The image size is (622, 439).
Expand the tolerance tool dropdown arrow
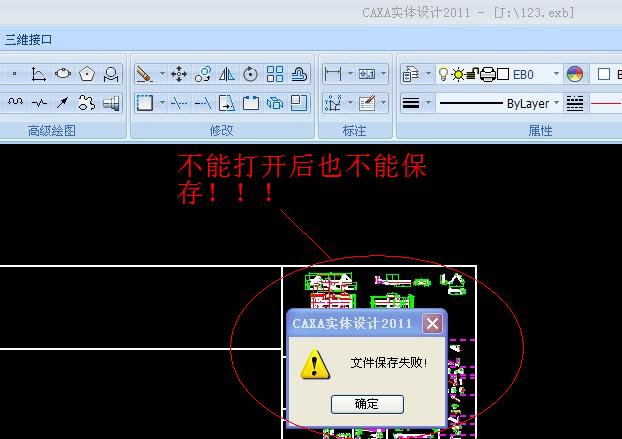point(383,73)
